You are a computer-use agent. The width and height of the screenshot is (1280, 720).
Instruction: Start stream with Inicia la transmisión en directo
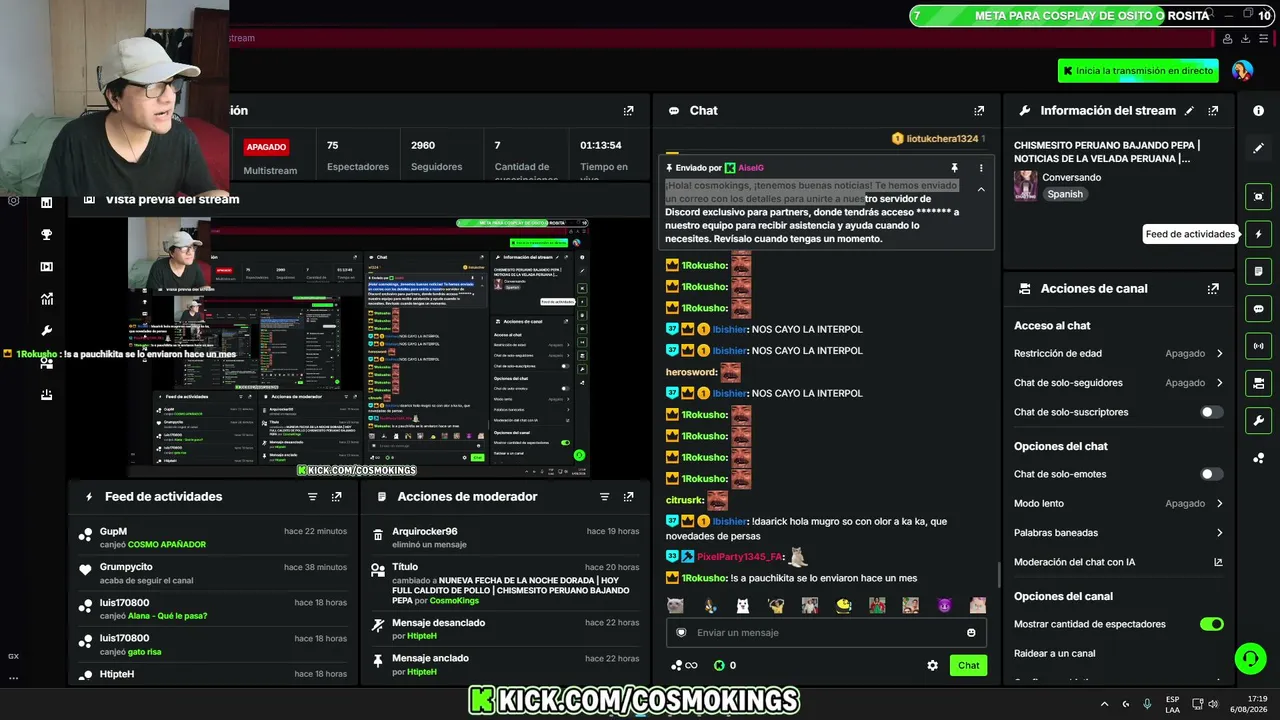click(x=1138, y=71)
